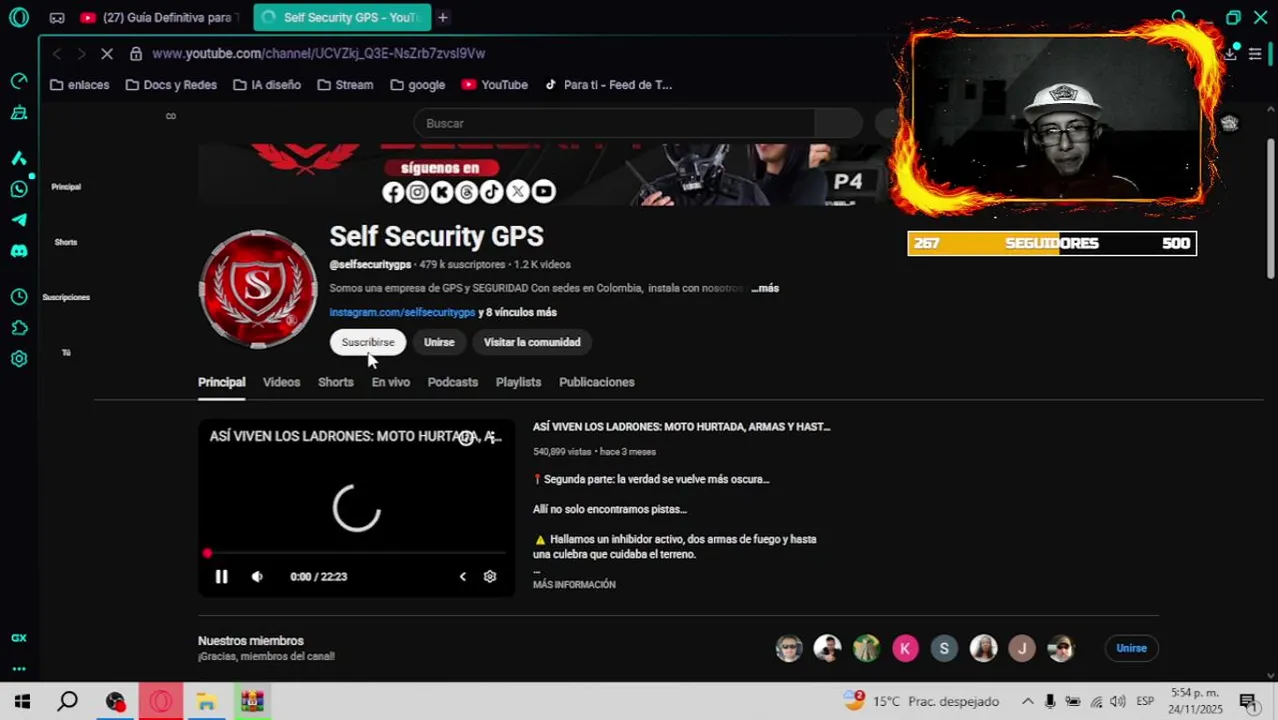Open the Playlists tab
Image resolution: width=1278 pixels, height=720 pixels.
coord(518,382)
